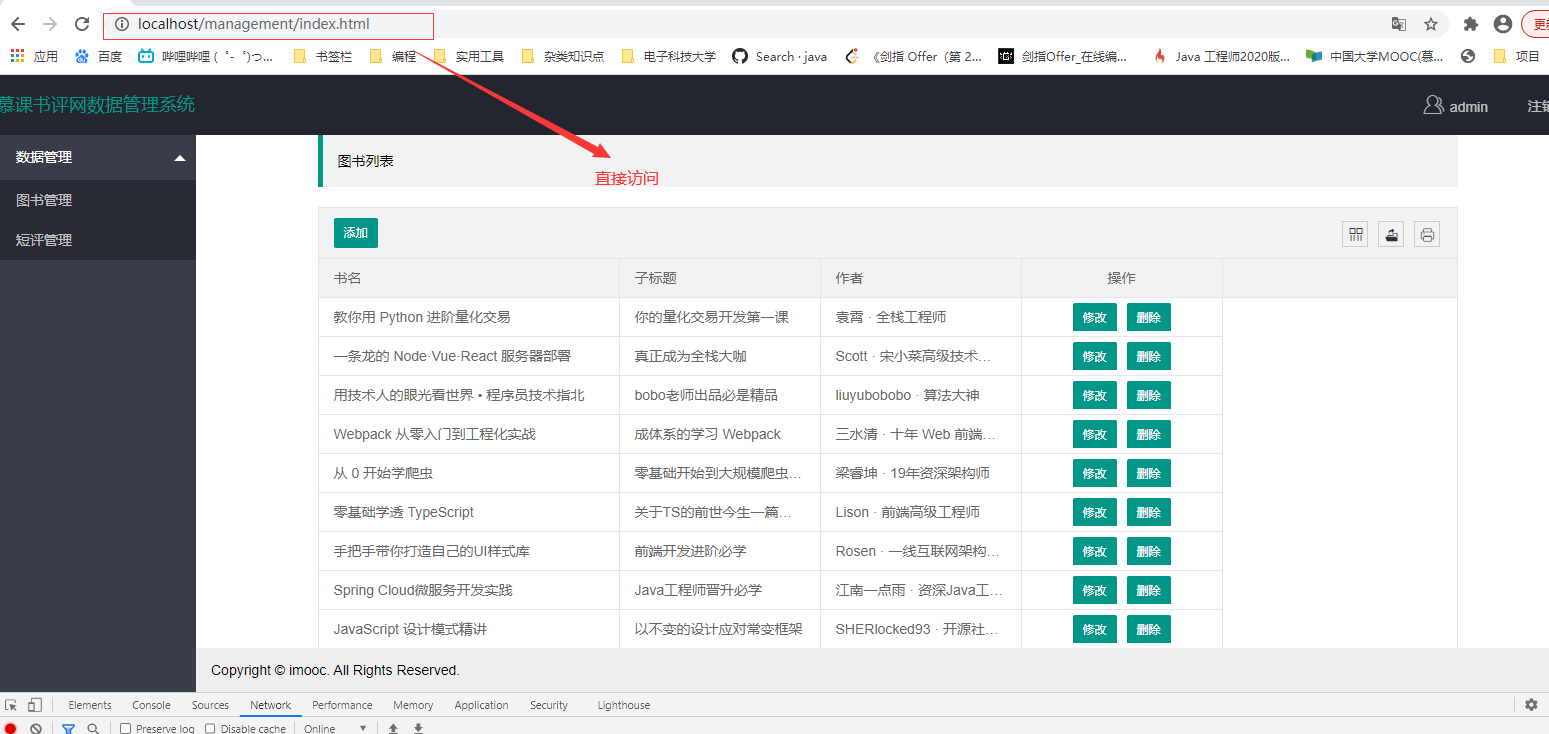Click the import HAR upload arrow icon

(x=393, y=729)
